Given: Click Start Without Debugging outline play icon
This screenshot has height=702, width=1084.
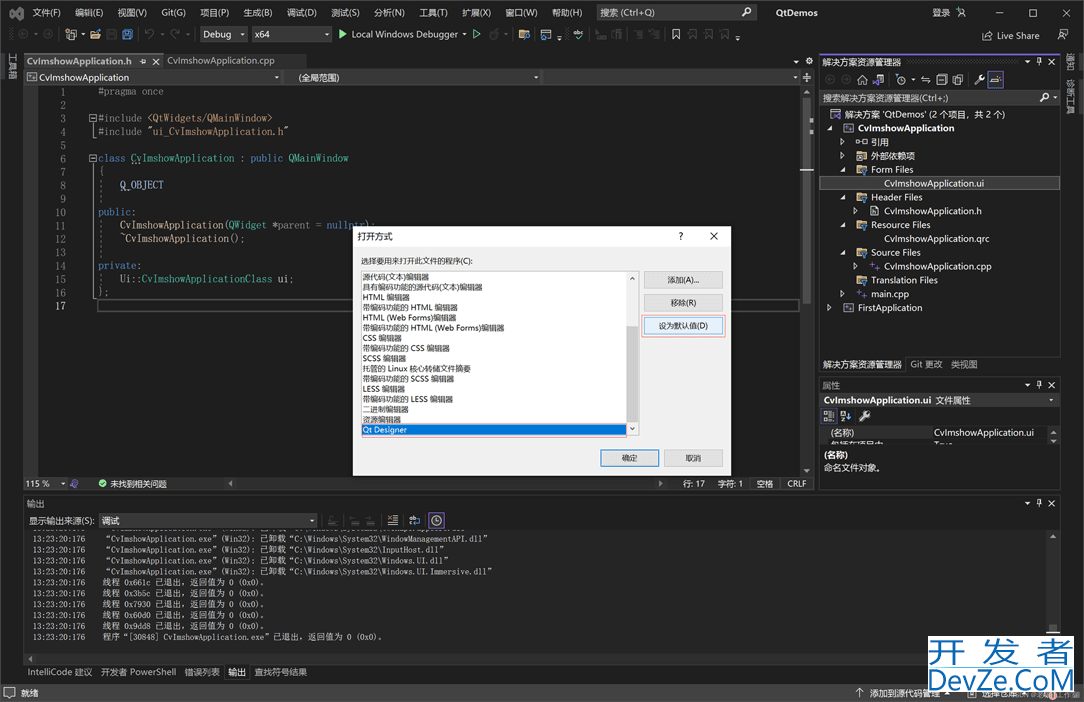Looking at the screenshot, I should pos(476,34).
